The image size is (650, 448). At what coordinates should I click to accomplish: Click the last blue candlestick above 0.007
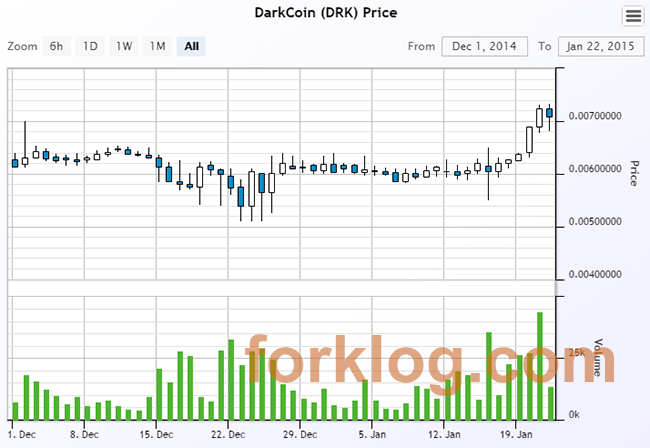click(550, 113)
